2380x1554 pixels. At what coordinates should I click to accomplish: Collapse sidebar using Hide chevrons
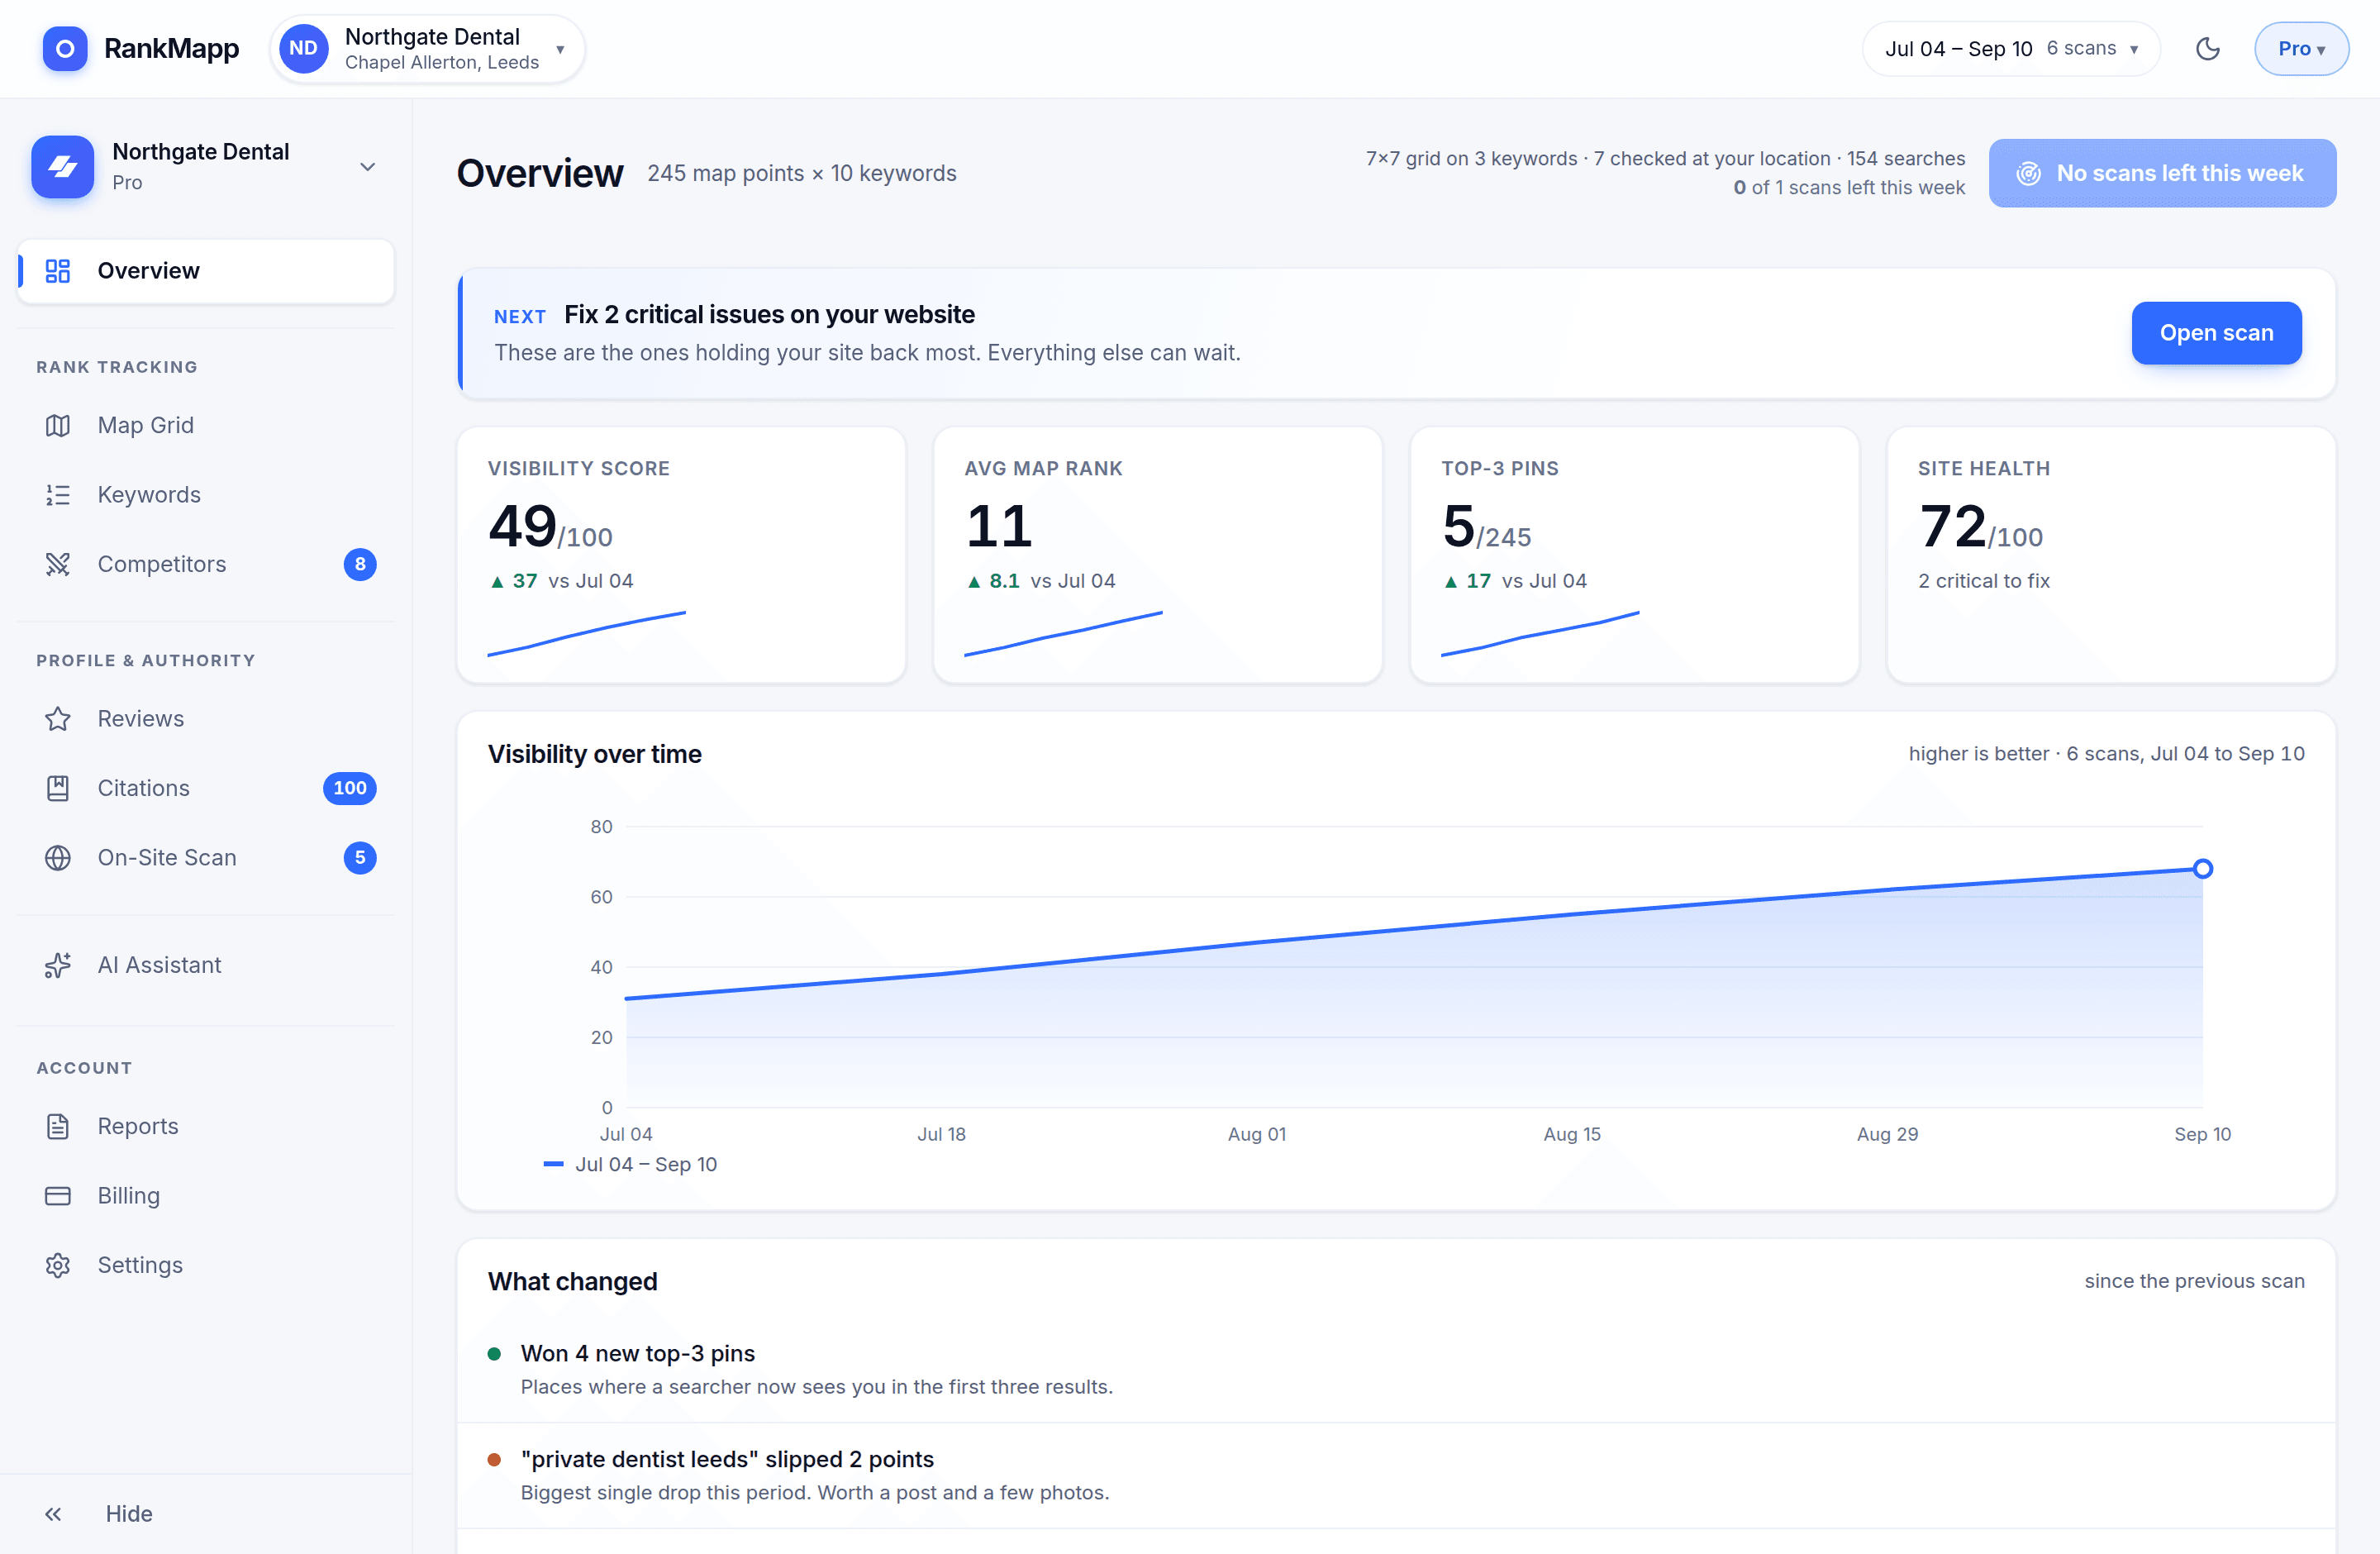pos(53,1513)
